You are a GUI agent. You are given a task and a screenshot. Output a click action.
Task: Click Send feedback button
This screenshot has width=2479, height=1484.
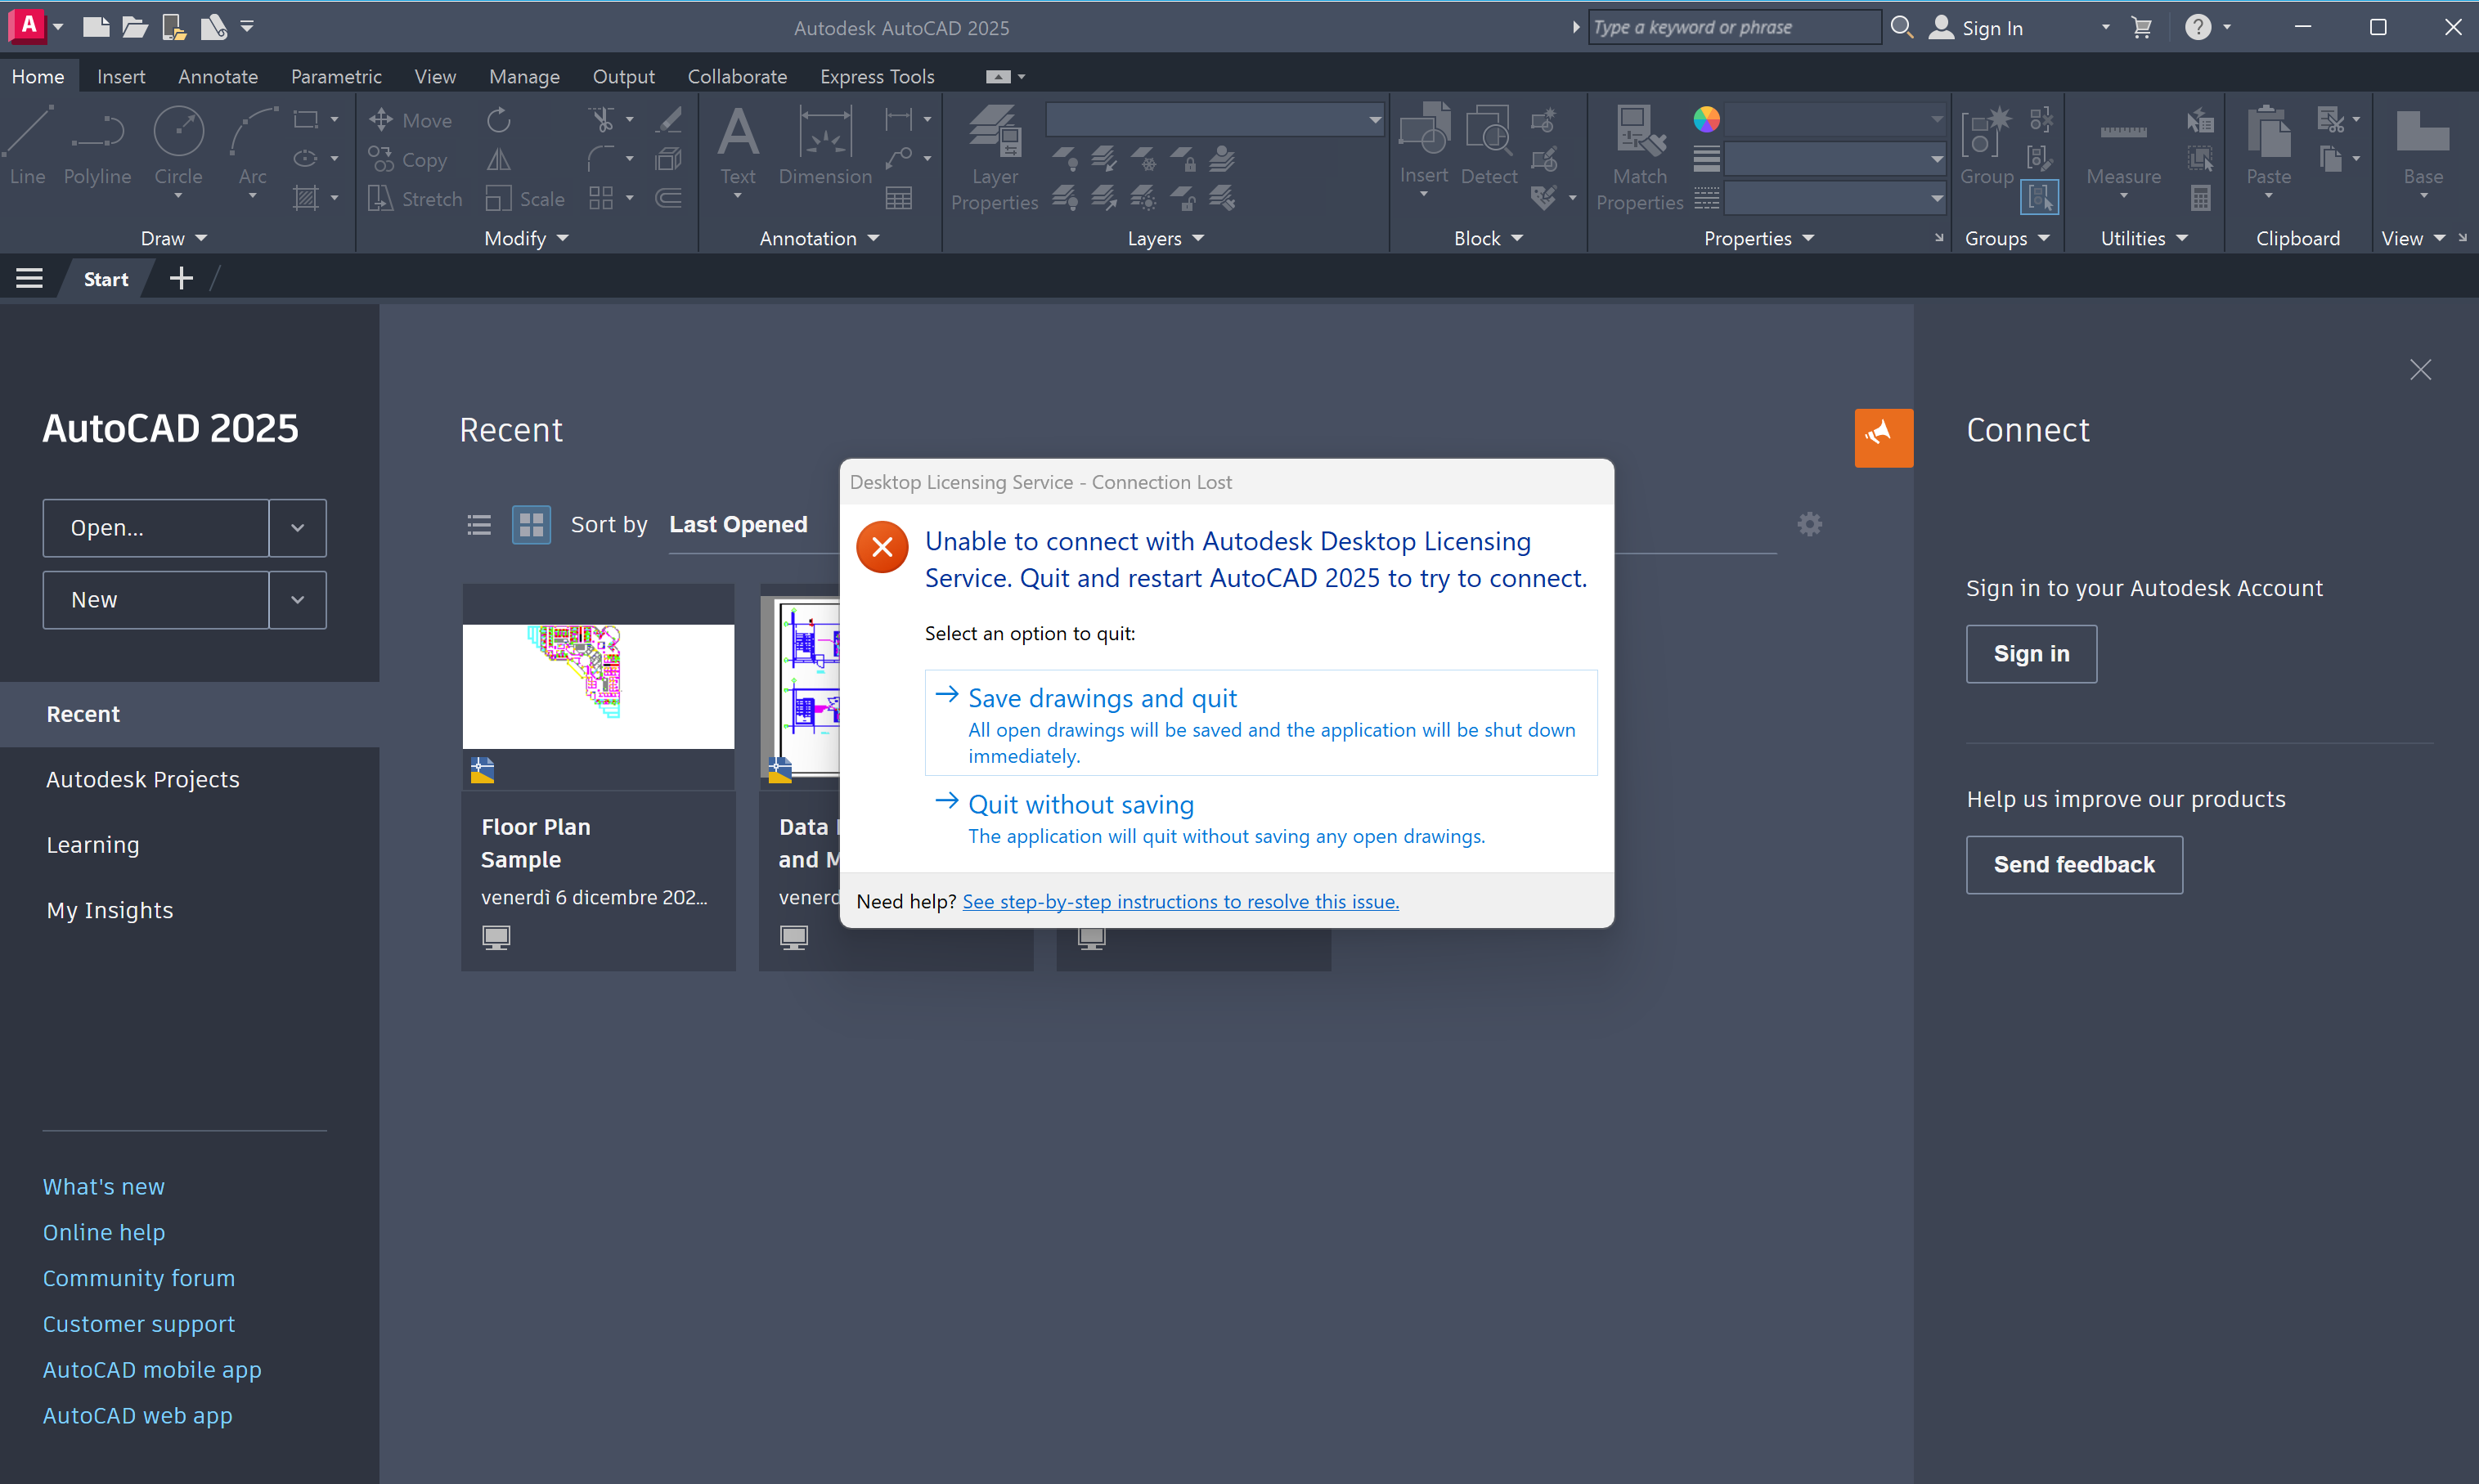pos(2074,865)
